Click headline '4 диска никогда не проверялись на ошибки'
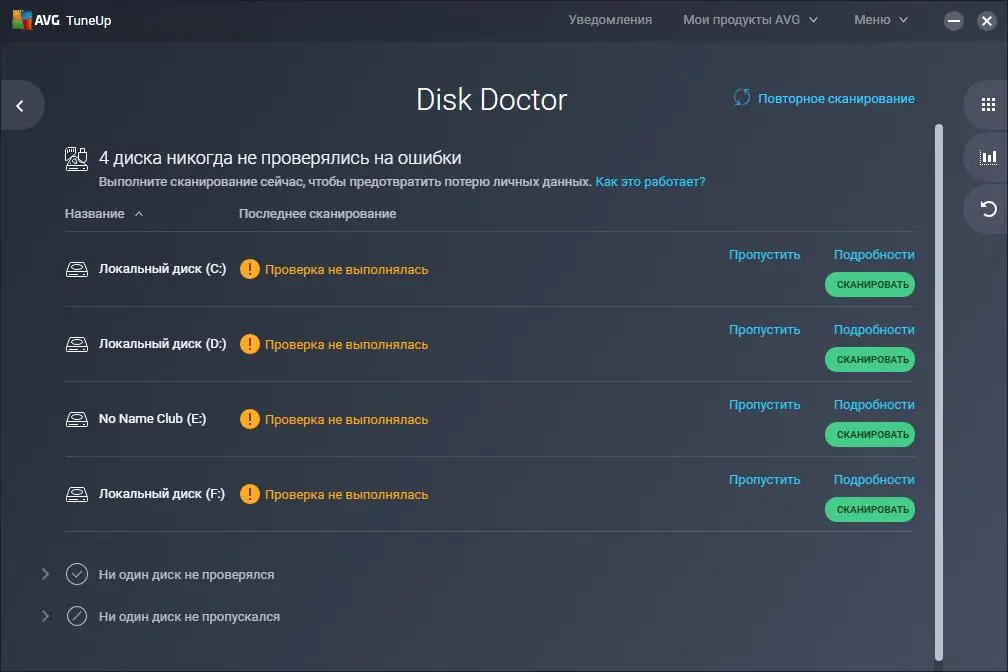The width and height of the screenshot is (1008, 672). point(280,158)
